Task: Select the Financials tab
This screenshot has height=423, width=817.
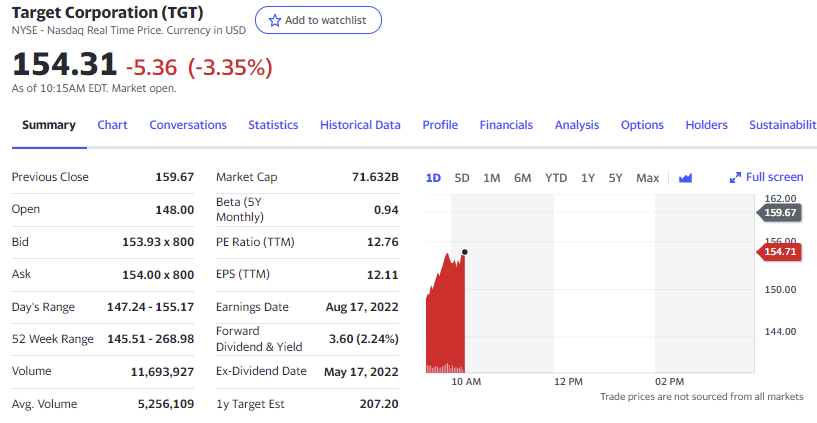Action: coord(506,125)
